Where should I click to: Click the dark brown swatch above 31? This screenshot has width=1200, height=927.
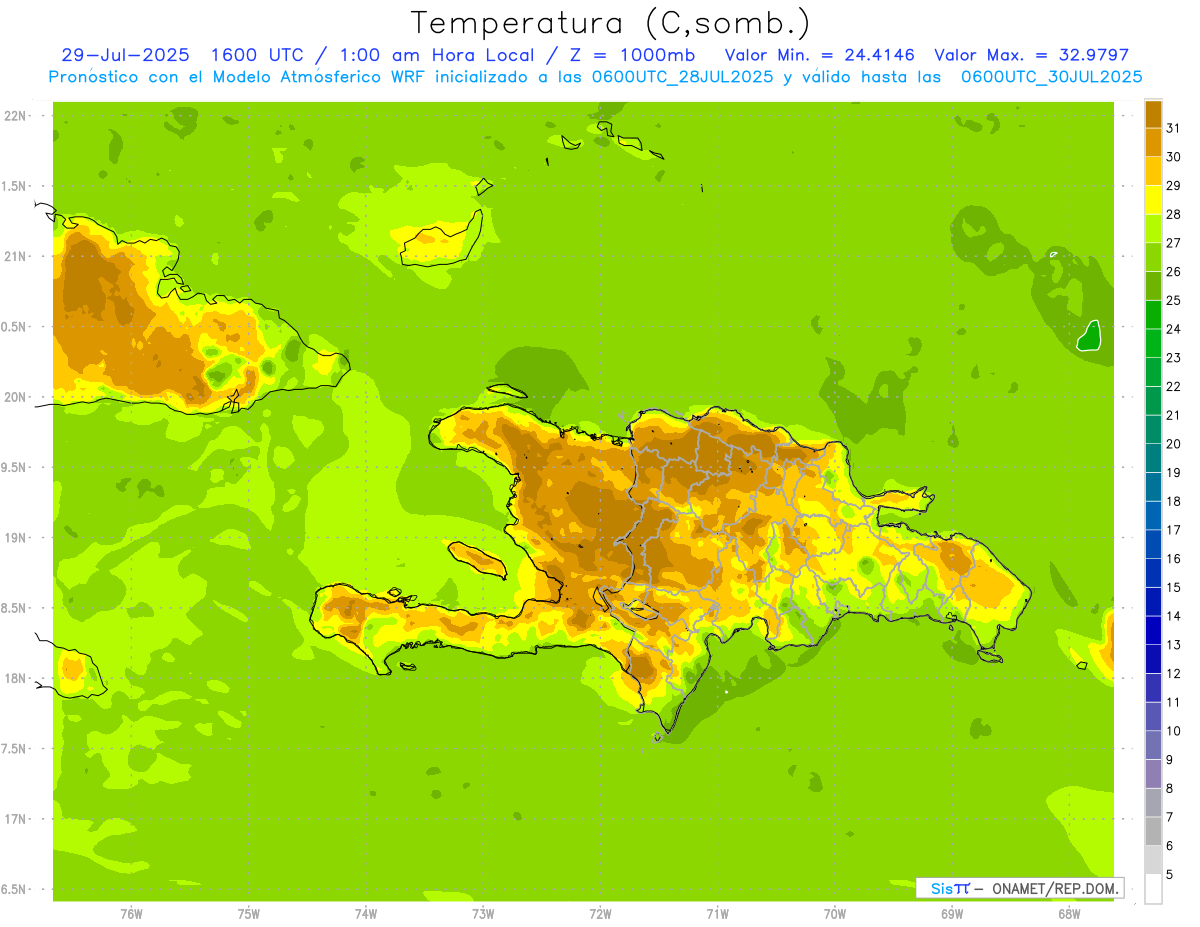pos(1153,114)
